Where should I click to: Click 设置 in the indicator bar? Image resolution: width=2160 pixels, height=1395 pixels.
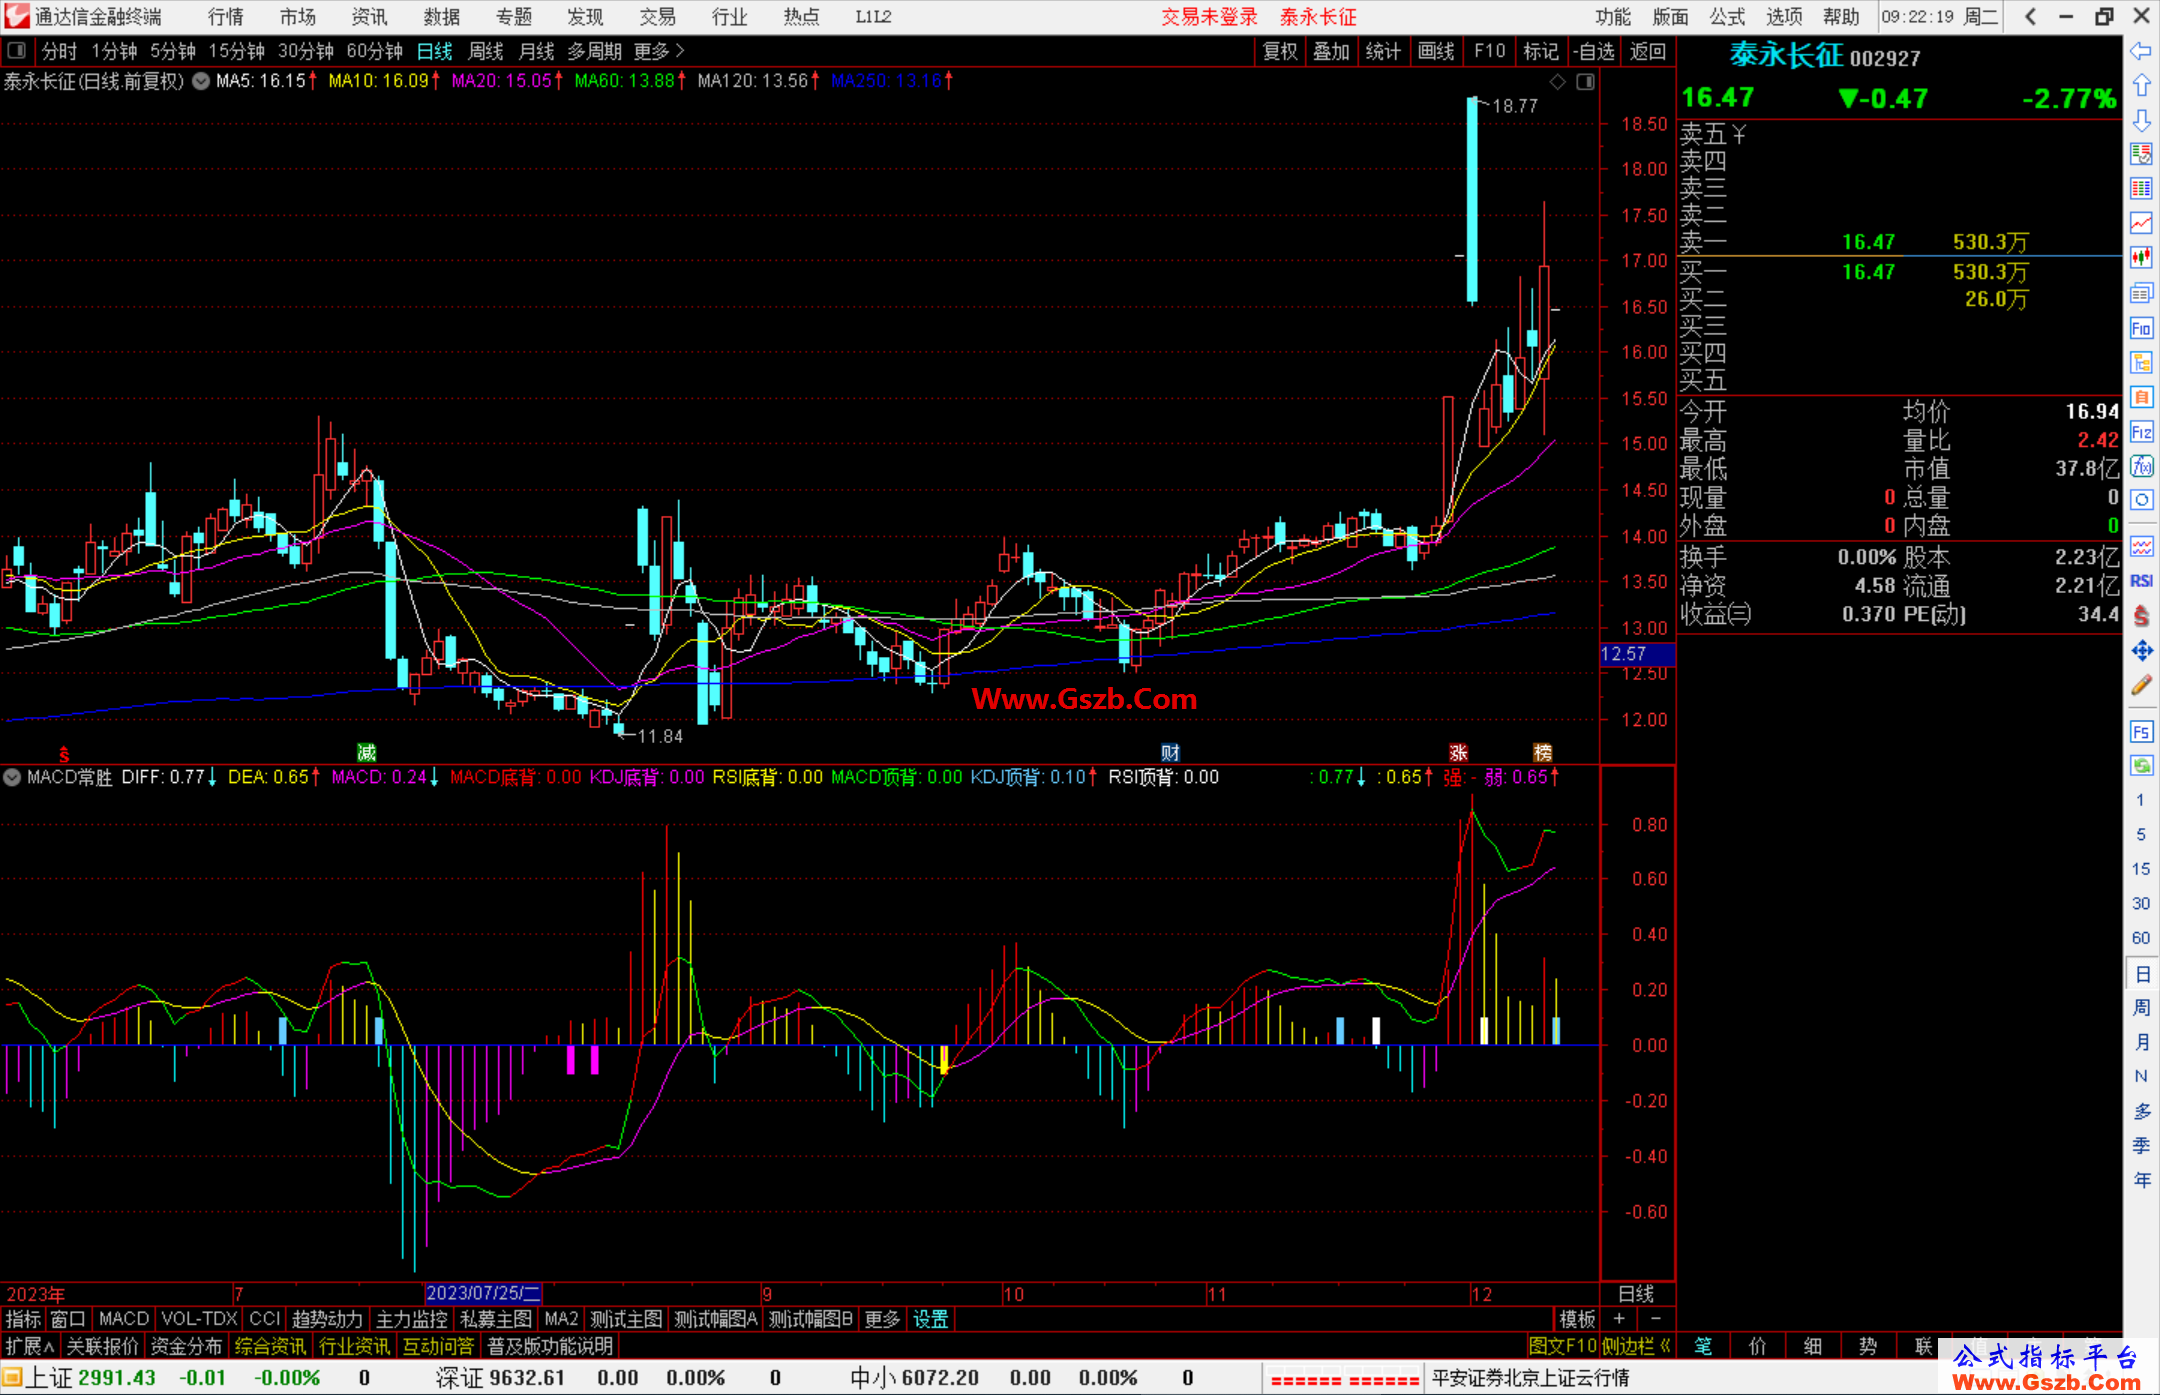click(930, 1319)
